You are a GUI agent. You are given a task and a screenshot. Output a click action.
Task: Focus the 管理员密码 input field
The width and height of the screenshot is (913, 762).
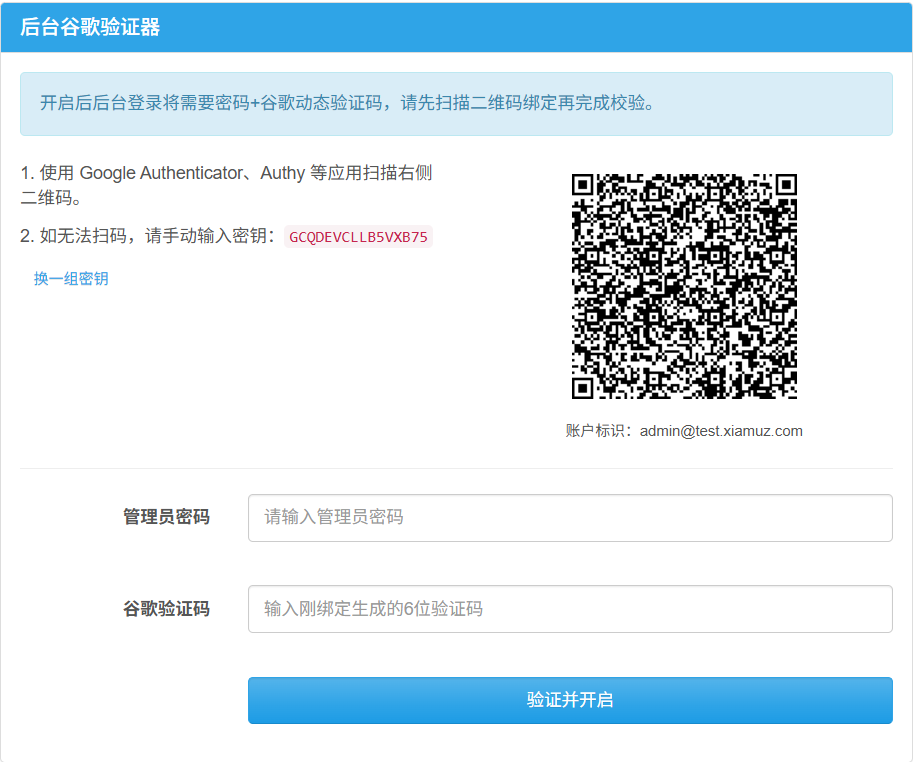[569, 518]
